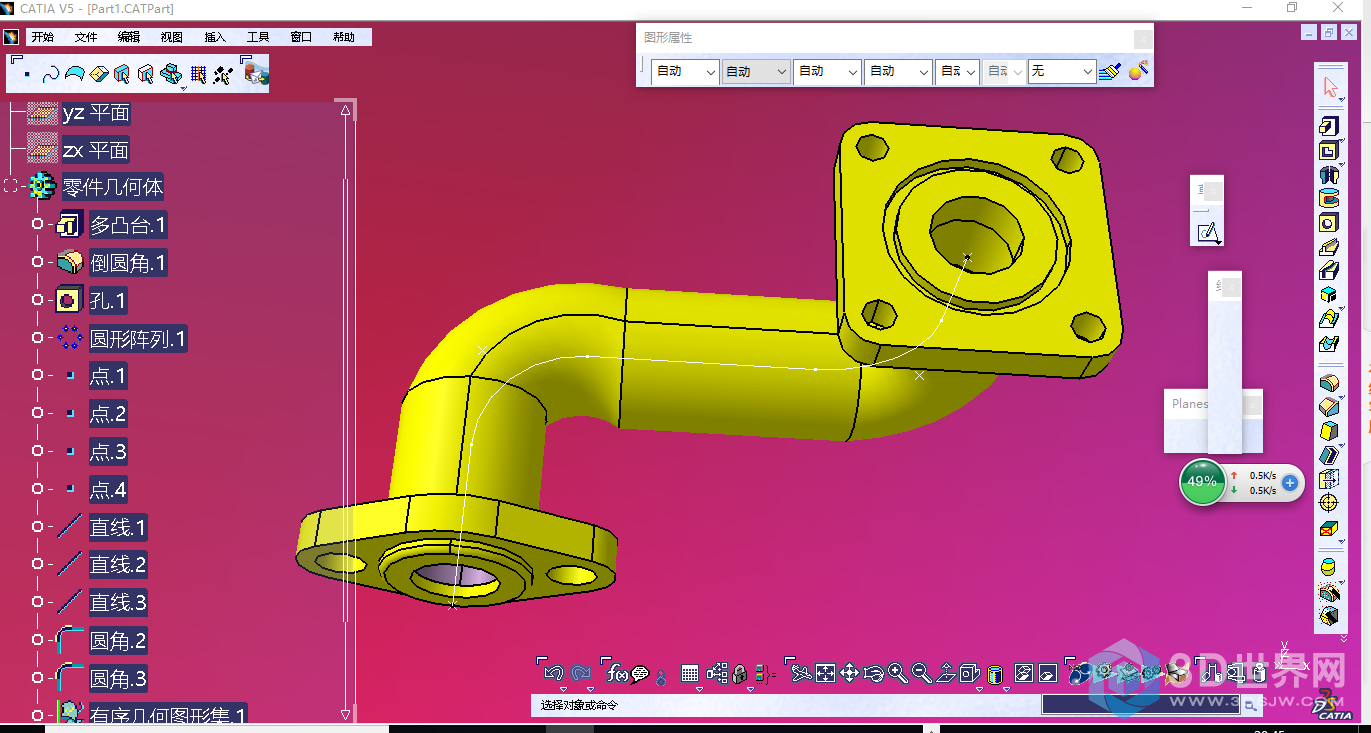Select 圆角.3 in the spec tree
The width and height of the screenshot is (1371, 733).
(118, 679)
